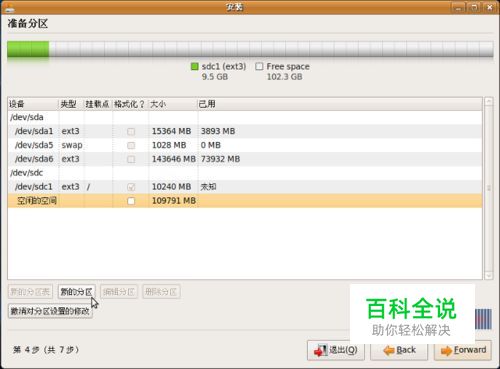Click the 退出(Q) quit button
Viewport: 500px width, 369px height.
pyautogui.click(x=336, y=350)
